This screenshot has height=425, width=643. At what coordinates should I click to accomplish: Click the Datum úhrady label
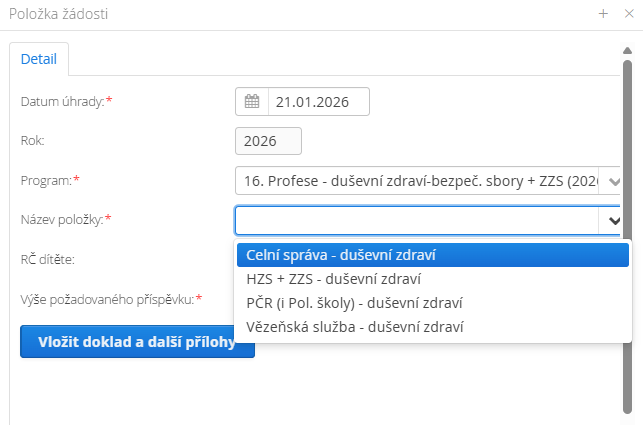point(62,101)
